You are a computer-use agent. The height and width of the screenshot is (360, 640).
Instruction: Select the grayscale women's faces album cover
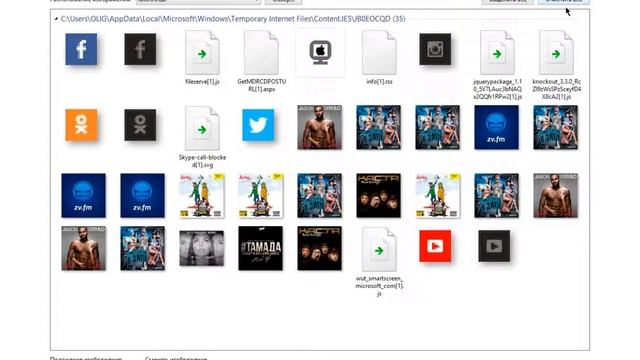(202, 248)
